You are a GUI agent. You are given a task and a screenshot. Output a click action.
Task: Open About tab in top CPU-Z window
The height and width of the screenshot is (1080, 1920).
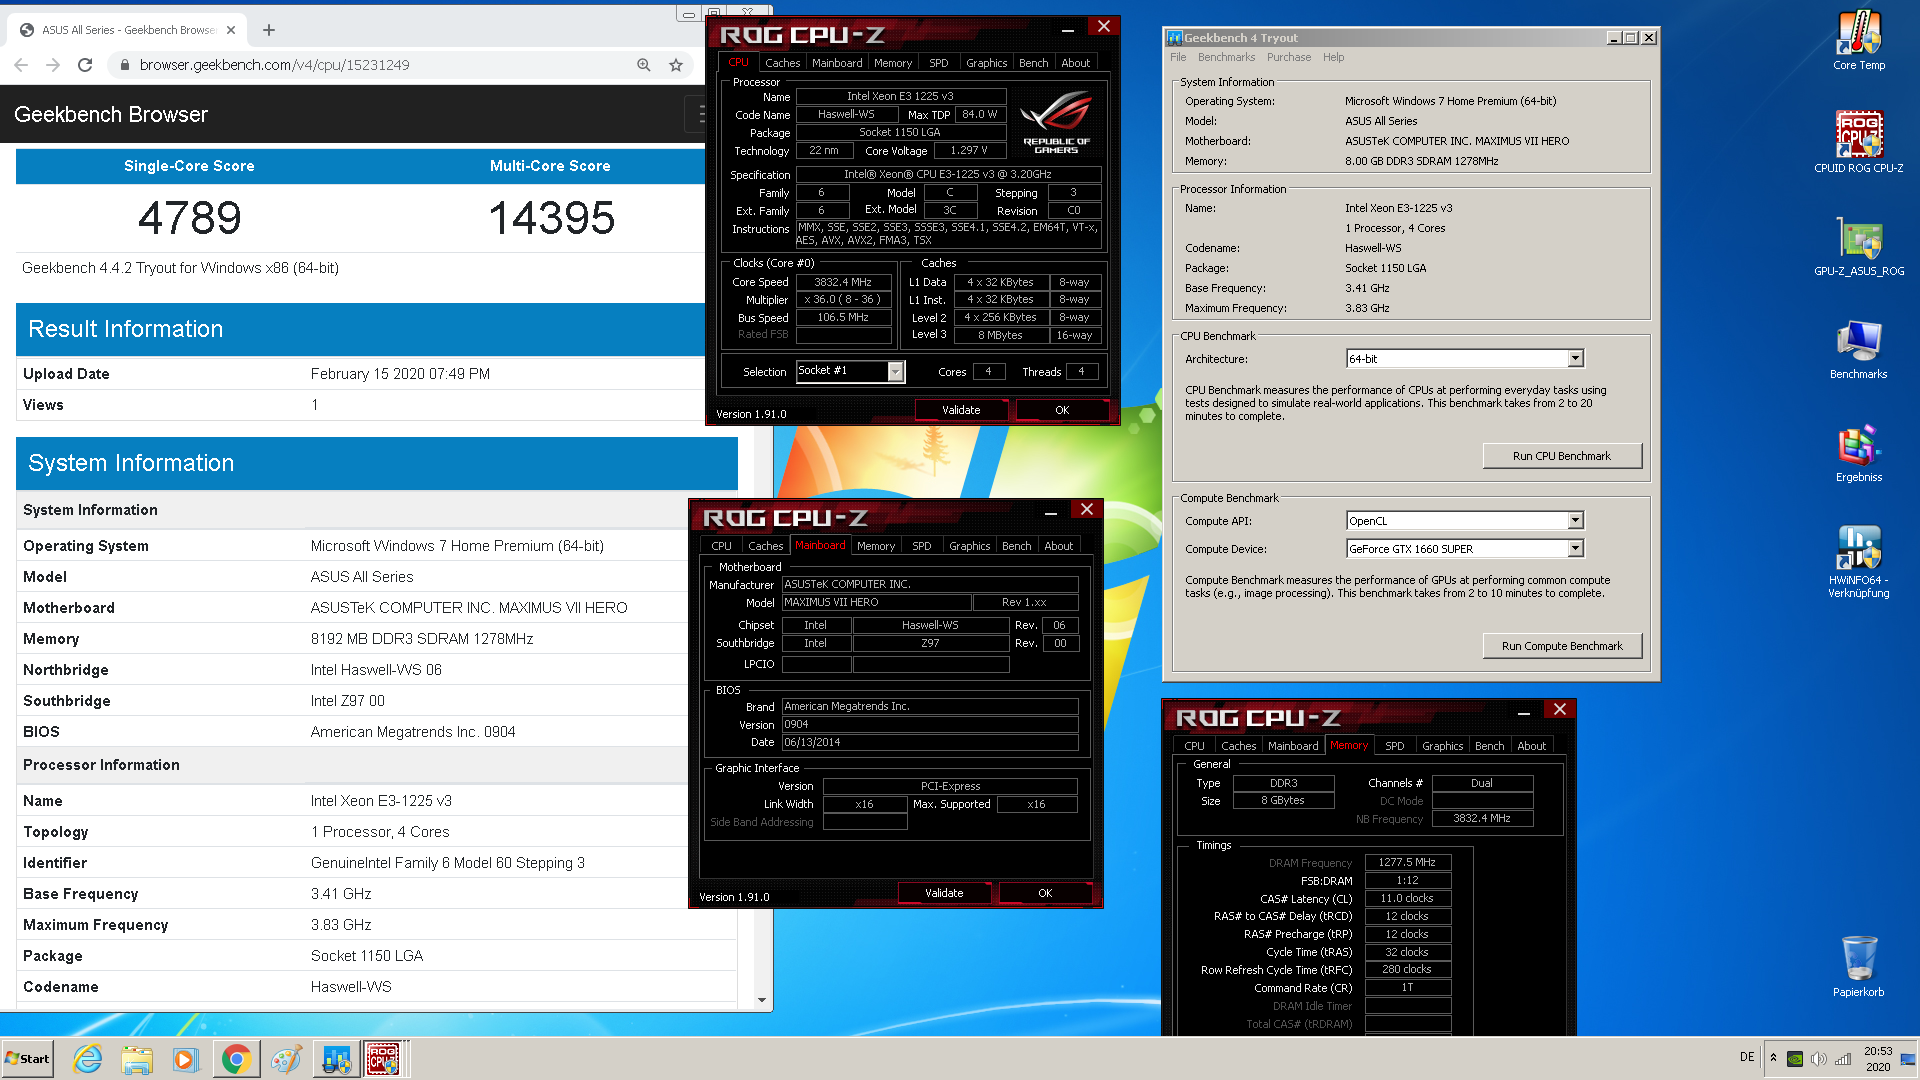[x=1075, y=62]
